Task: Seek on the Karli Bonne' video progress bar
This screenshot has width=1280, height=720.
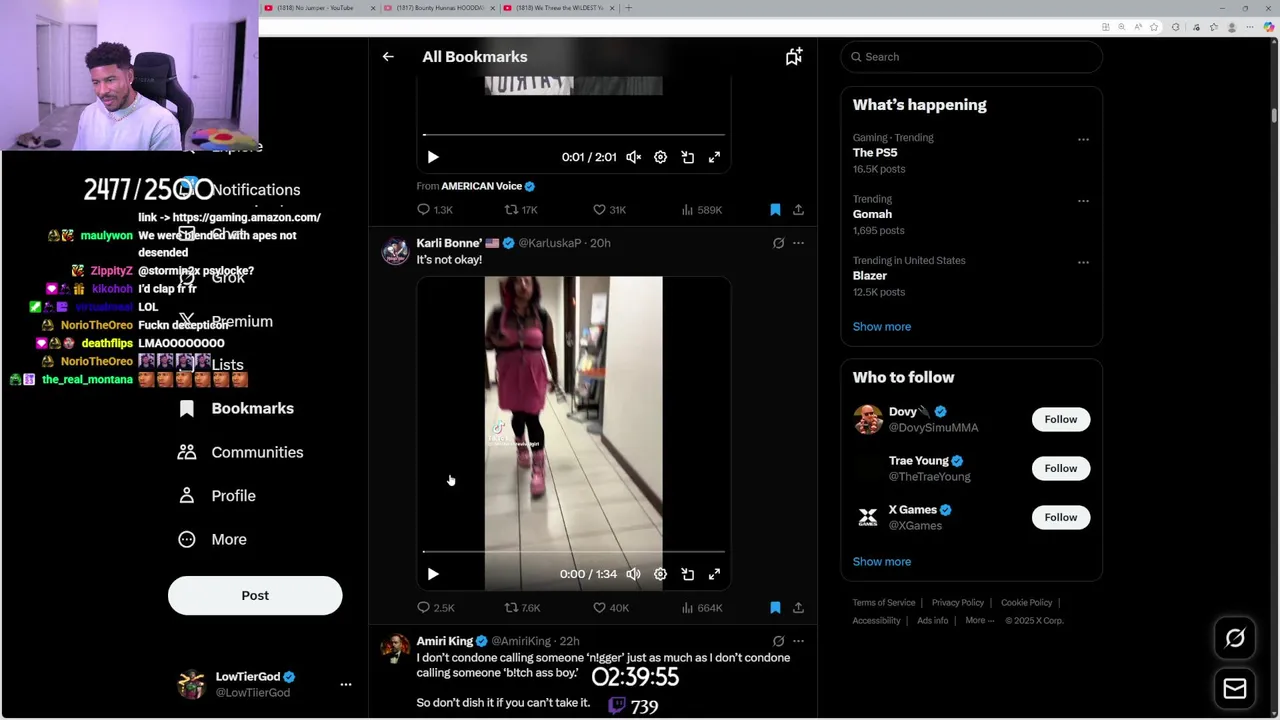Action: tap(573, 551)
